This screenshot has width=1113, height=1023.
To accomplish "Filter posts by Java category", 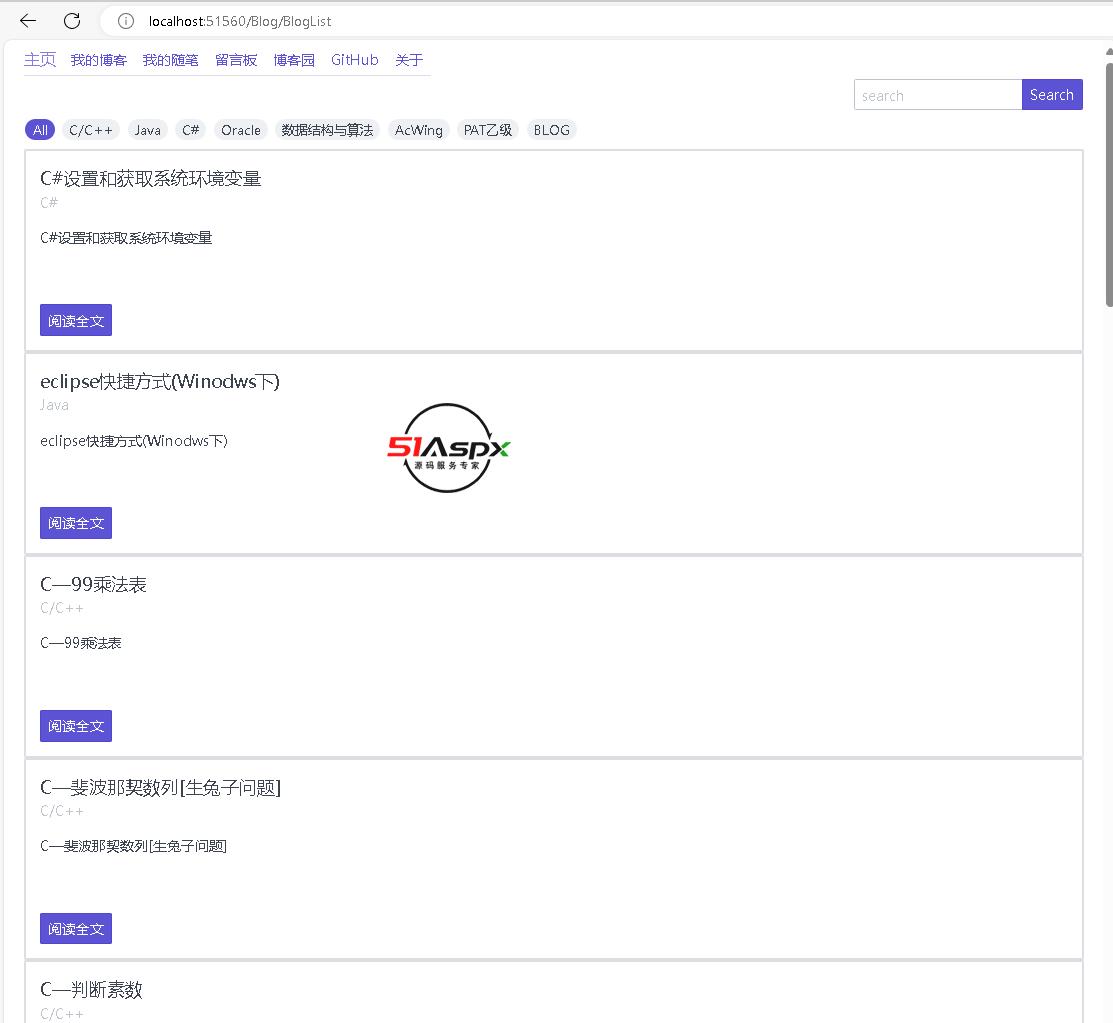I will 148,130.
